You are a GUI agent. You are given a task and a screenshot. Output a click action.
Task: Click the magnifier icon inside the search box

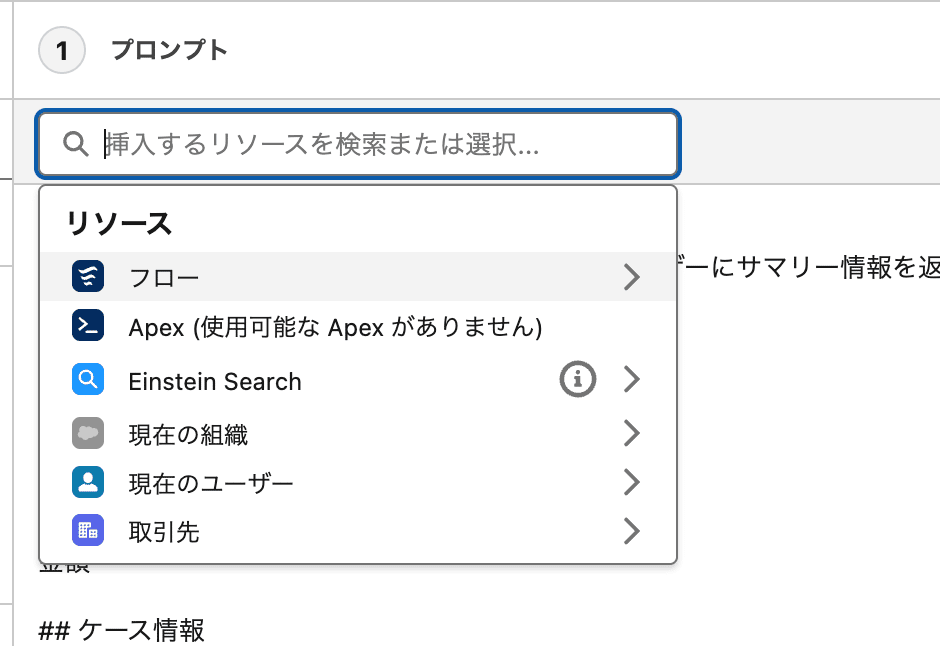pyautogui.click(x=75, y=143)
